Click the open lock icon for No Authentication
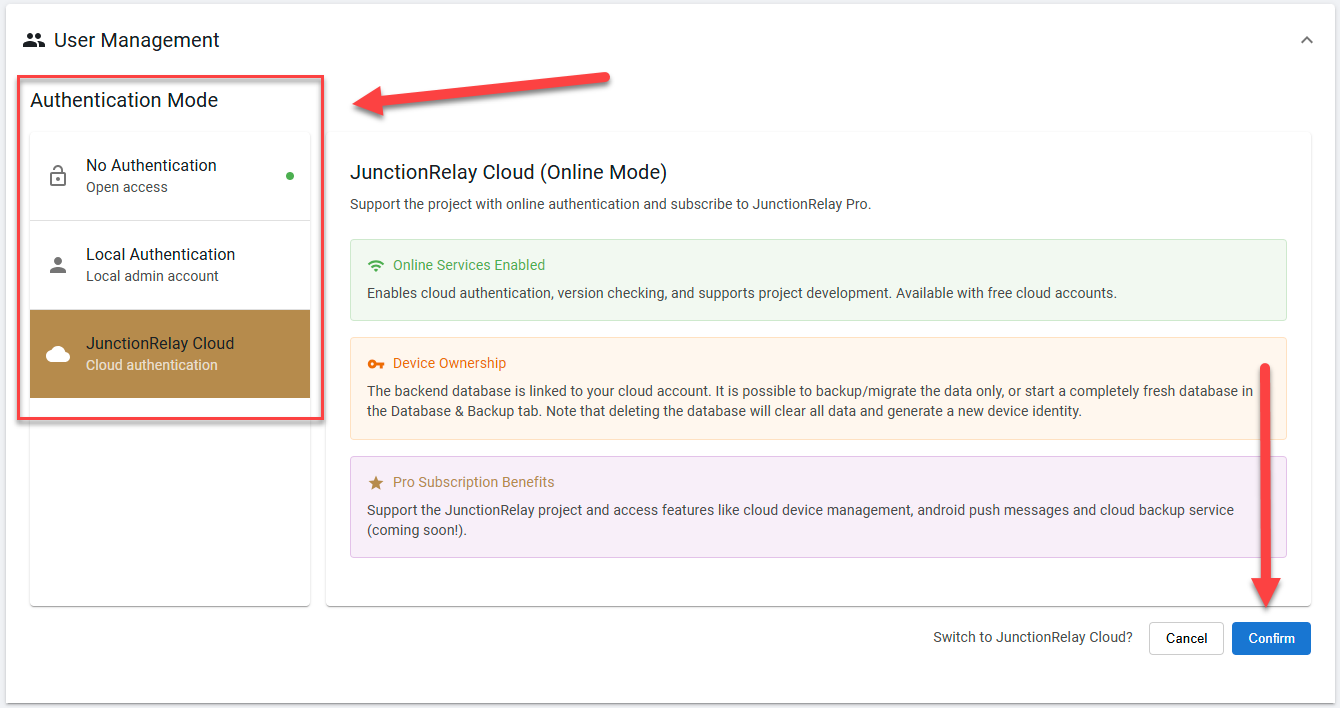The width and height of the screenshot is (1340, 708). 58,176
